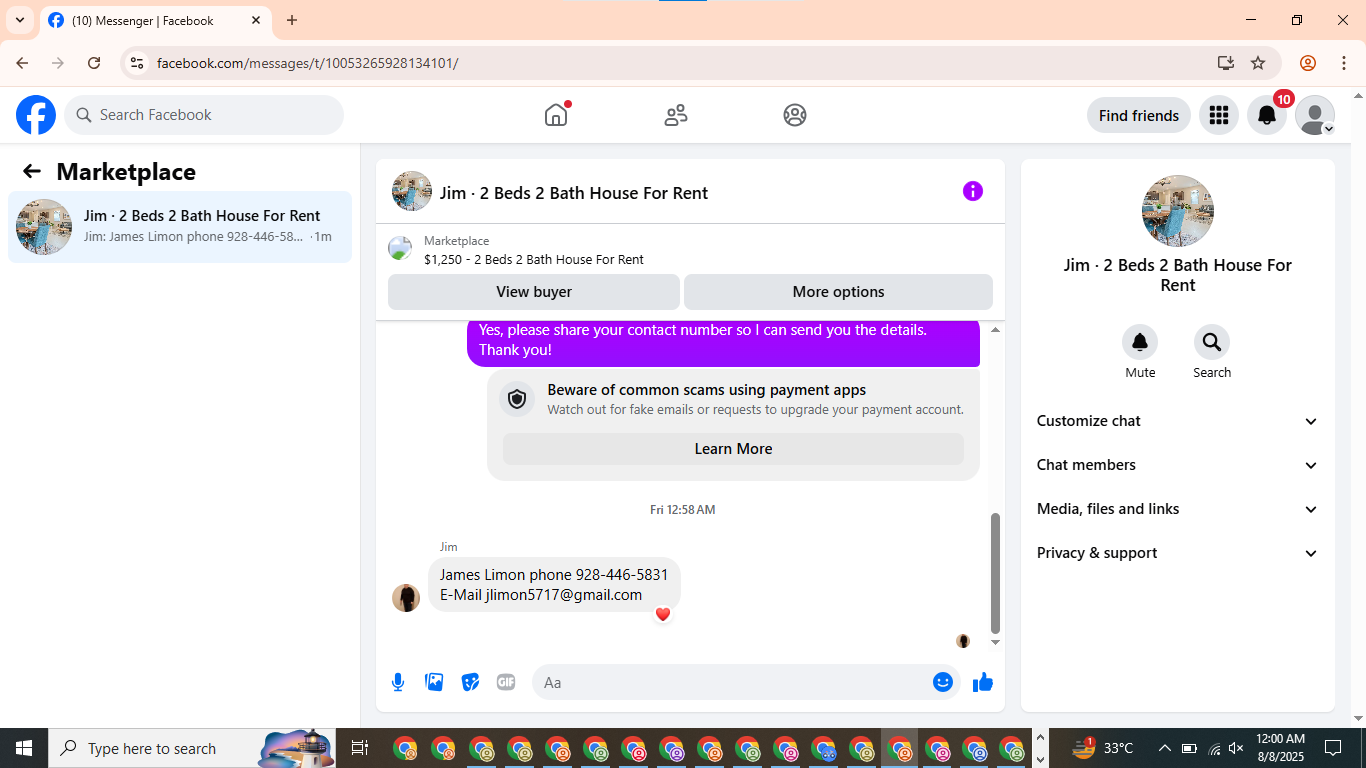This screenshot has height=768, width=1366.
Task: Open Chrome's three-dot menu
Action: pos(1343,63)
